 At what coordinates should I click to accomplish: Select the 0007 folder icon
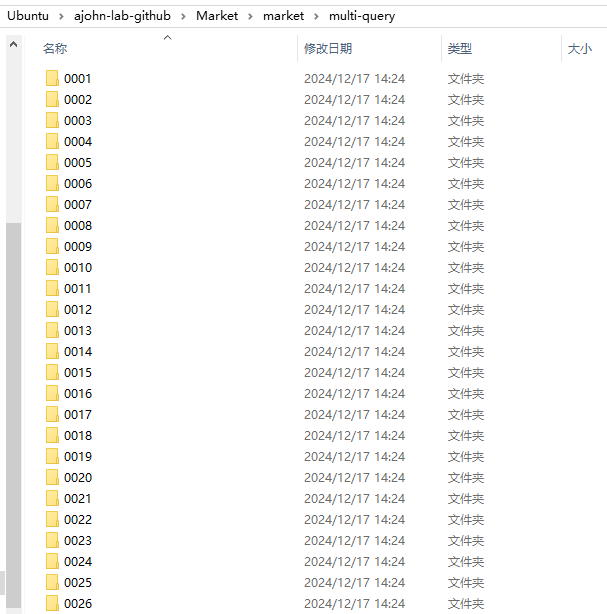[x=52, y=204]
